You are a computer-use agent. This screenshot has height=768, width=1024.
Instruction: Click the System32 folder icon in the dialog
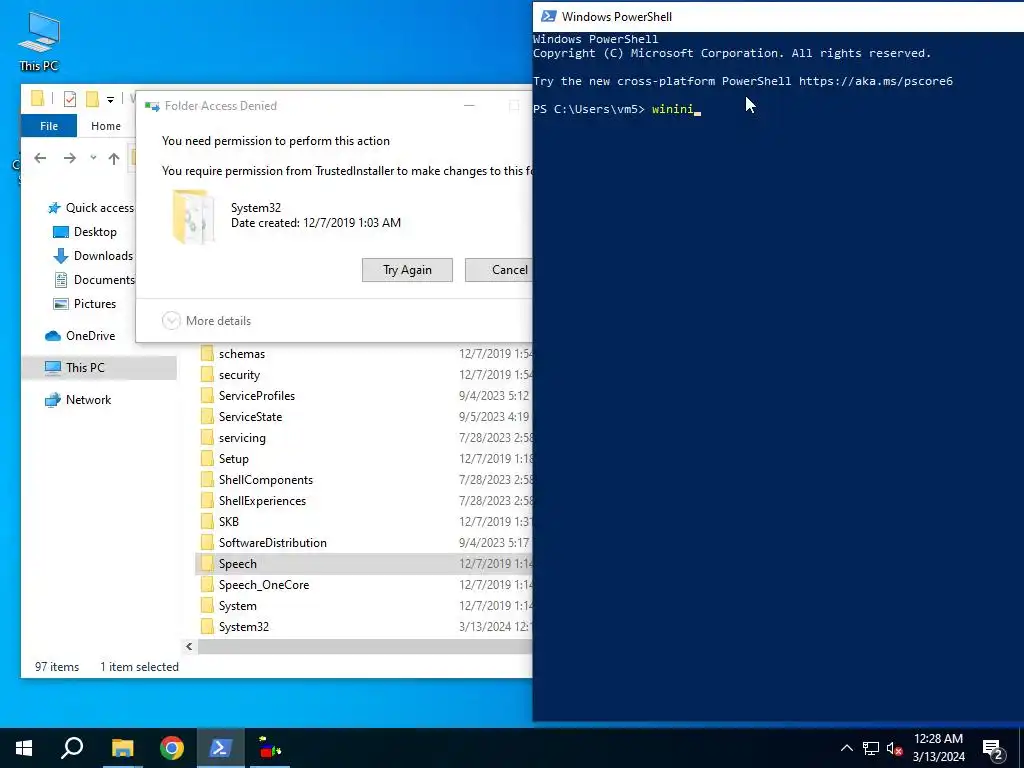(193, 216)
